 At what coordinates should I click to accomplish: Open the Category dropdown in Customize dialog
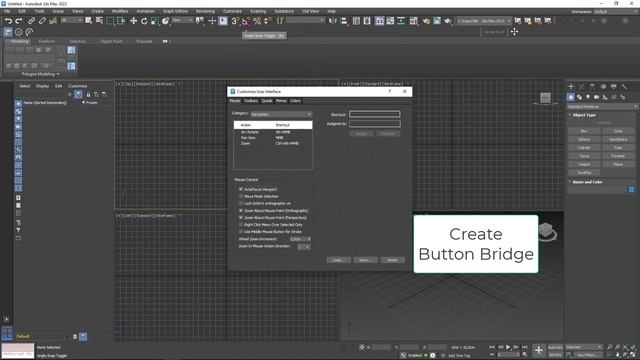pos(281,114)
